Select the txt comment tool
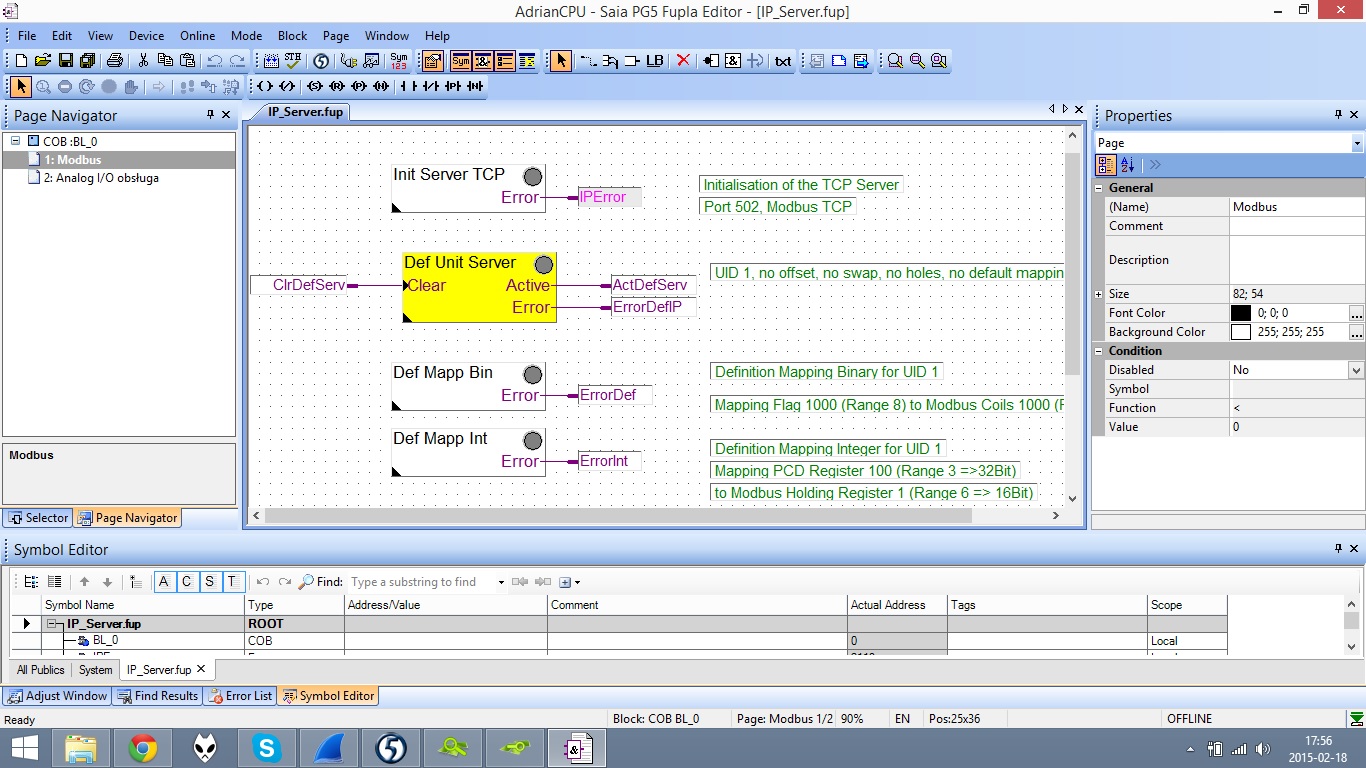 [782, 61]
